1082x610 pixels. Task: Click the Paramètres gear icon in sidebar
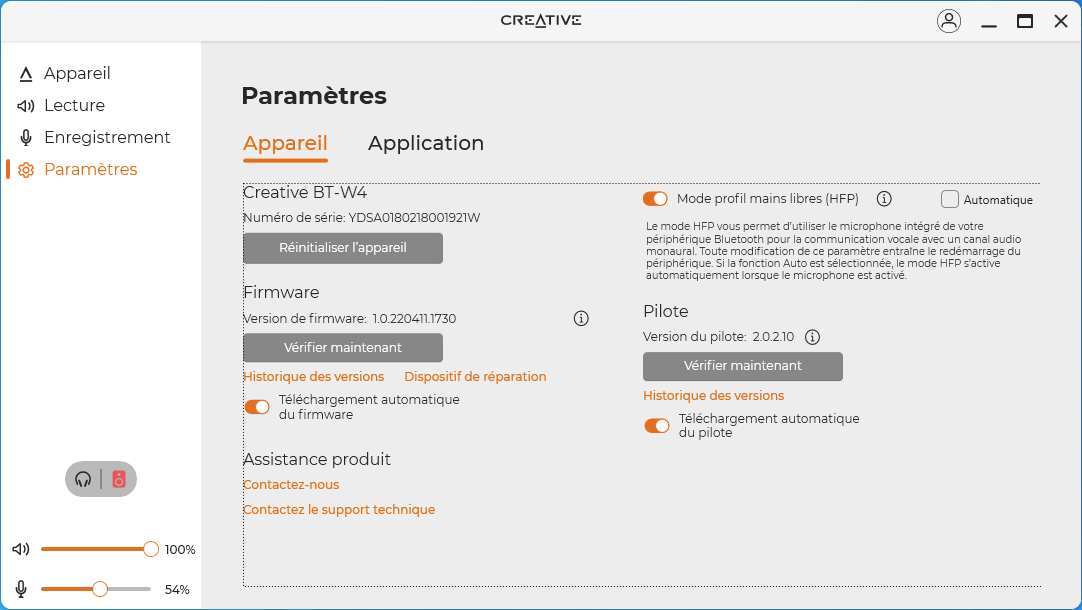click(26, 170)
